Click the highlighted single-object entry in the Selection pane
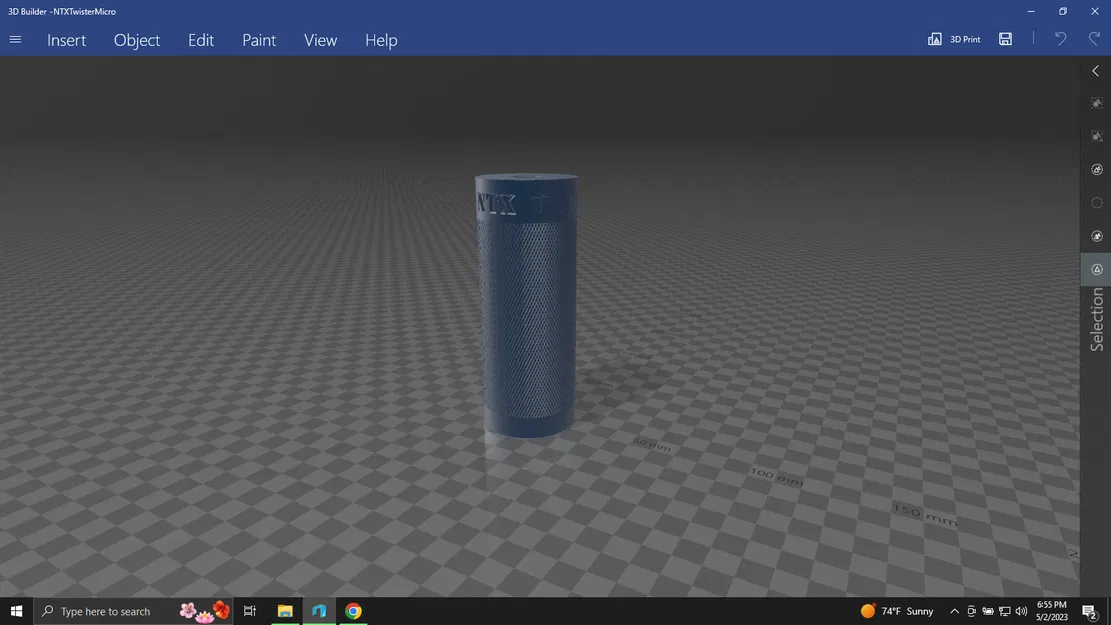This screenshot has width=1111, height=625. point(1095,269)
